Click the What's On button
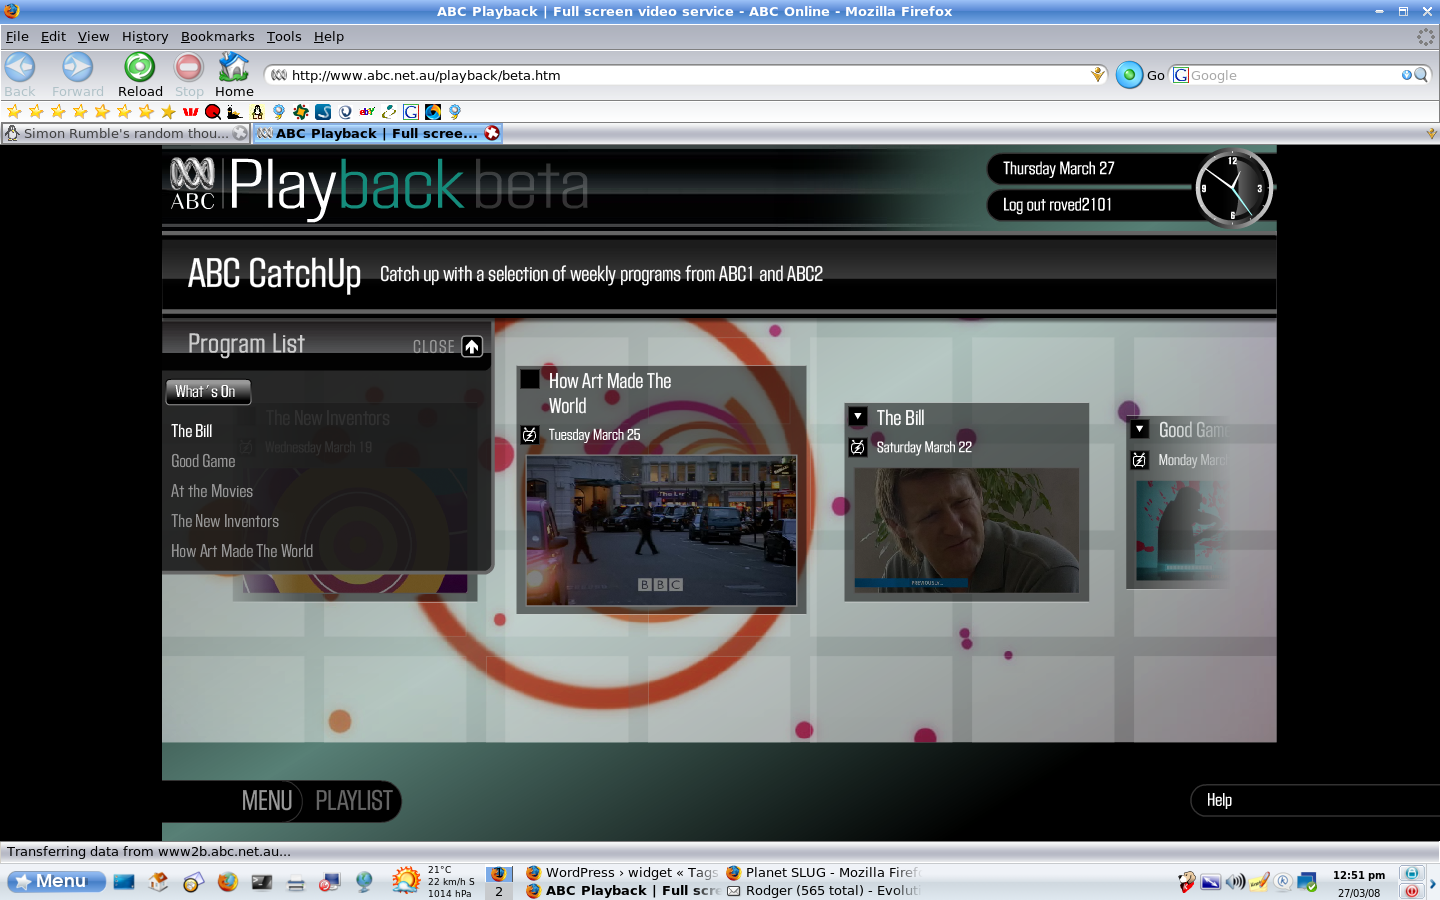 208,392
